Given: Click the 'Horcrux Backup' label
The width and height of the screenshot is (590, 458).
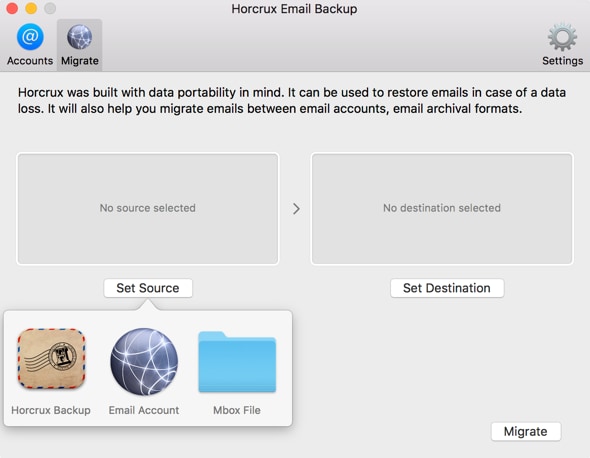Looking at the screenshot, I should pyautogui.click(x=51, y=410).
